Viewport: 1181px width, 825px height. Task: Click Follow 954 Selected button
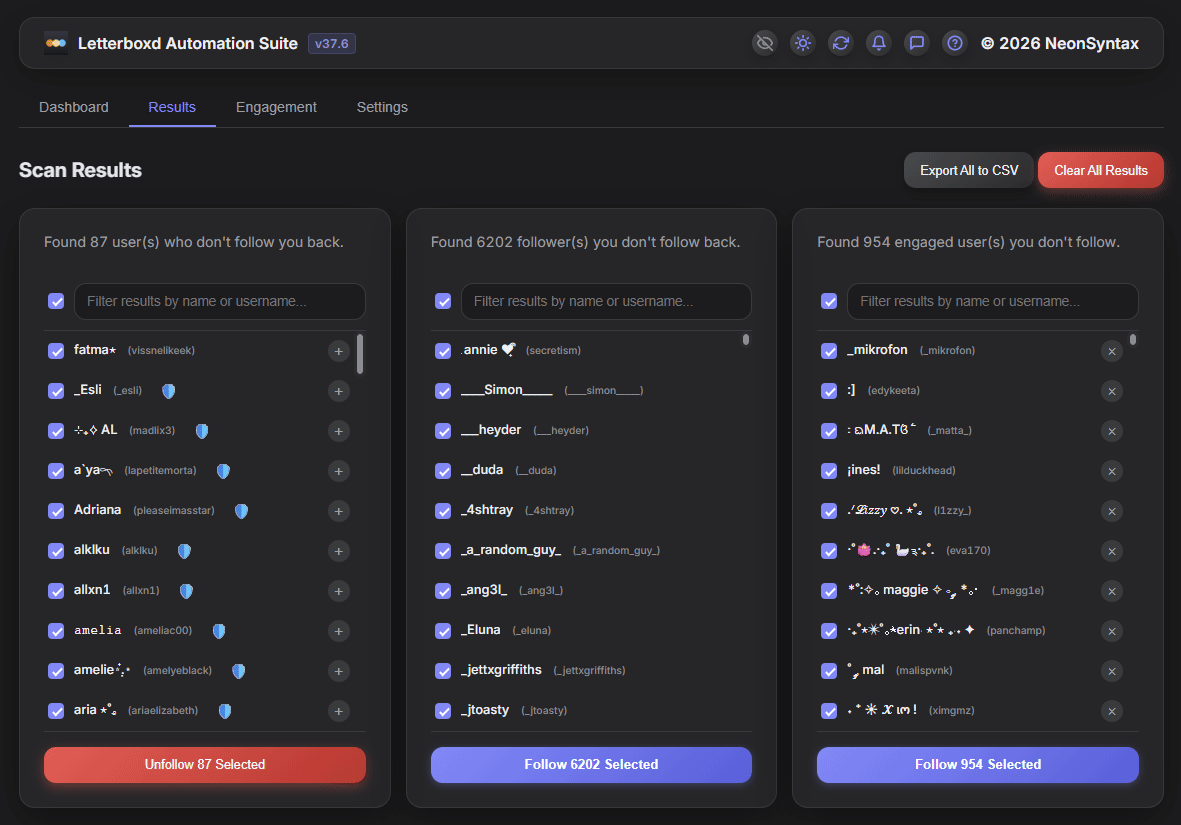point(978,765)
